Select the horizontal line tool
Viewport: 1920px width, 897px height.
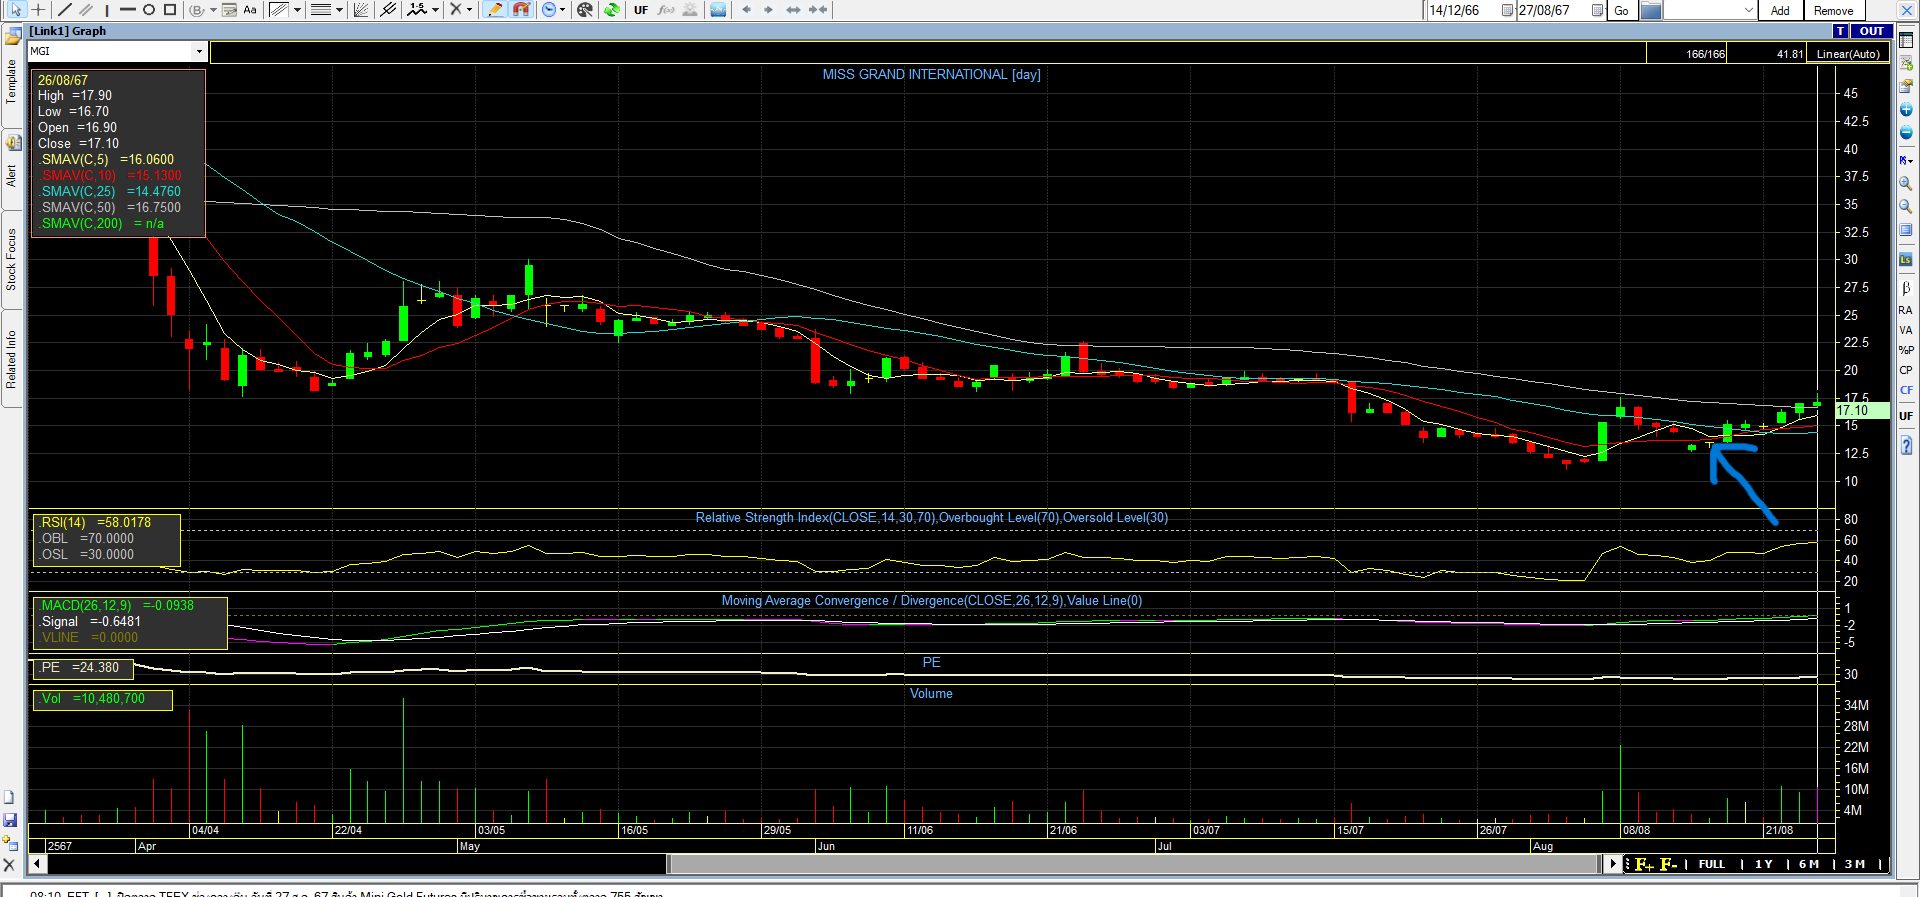tap(128, 10)
